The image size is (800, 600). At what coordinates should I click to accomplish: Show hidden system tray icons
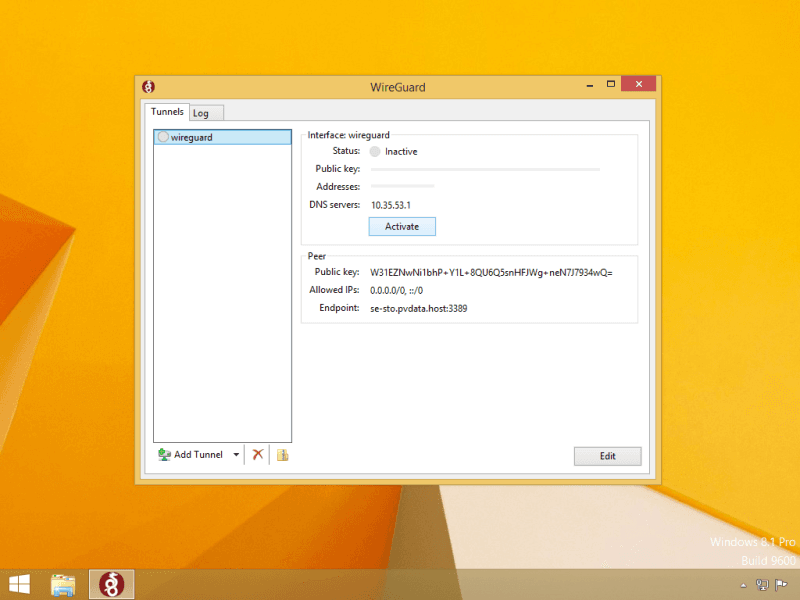[743, 585]
